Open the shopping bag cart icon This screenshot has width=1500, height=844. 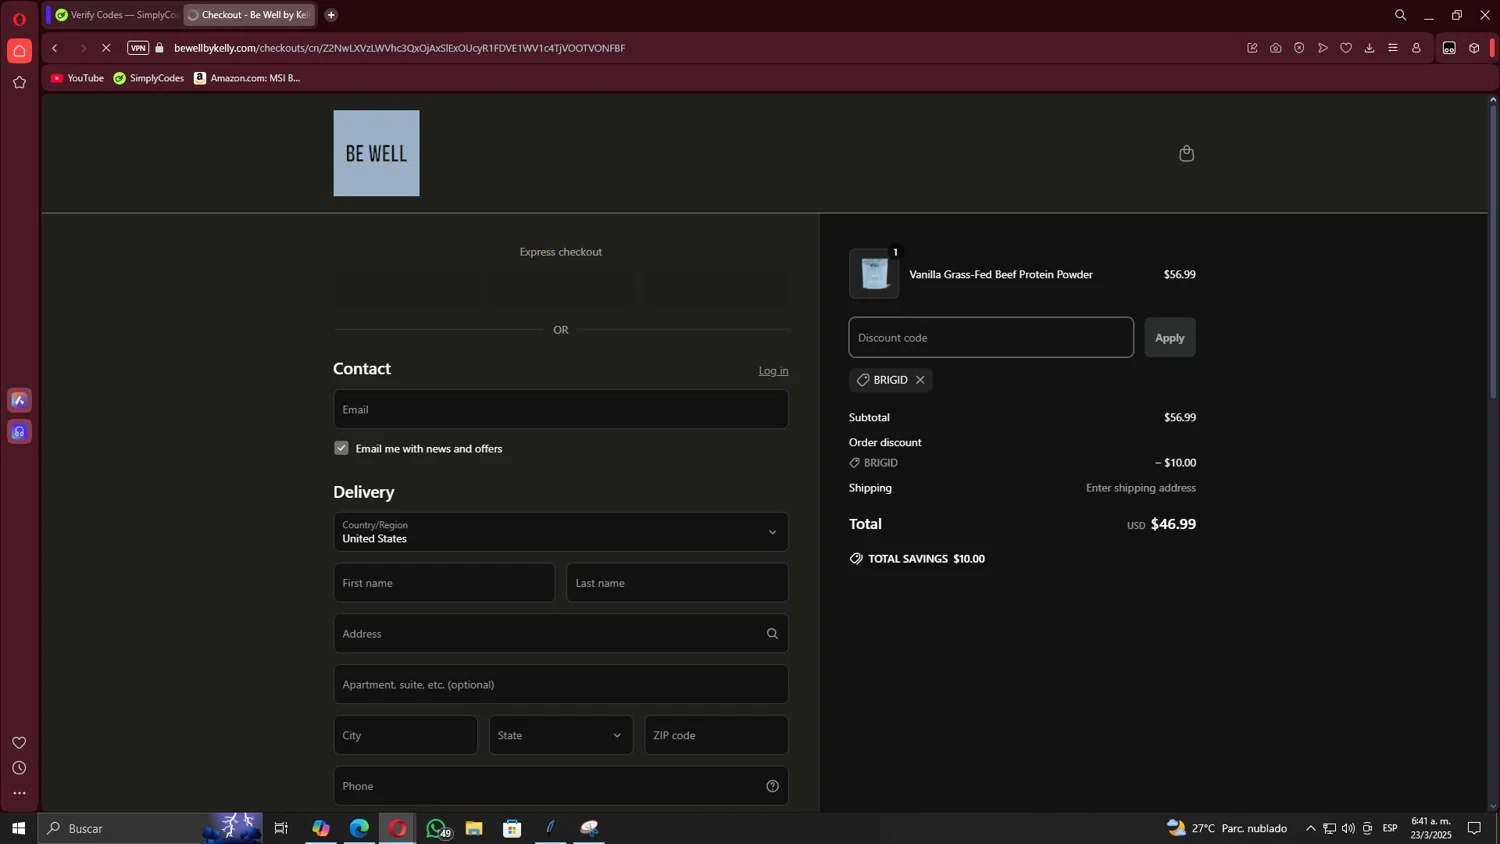(x=1186, y=153)
